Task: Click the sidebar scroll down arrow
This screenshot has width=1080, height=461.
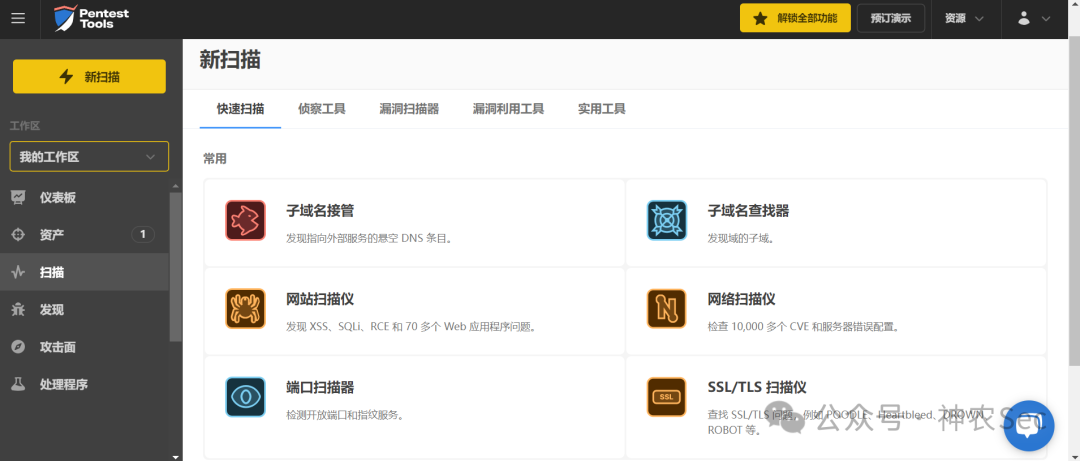Action: (176, 456)
